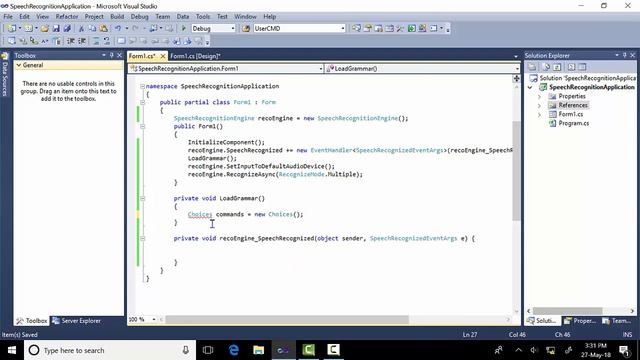
Task: Click the Open File folder toolbar icon
Action: [44, 29]
